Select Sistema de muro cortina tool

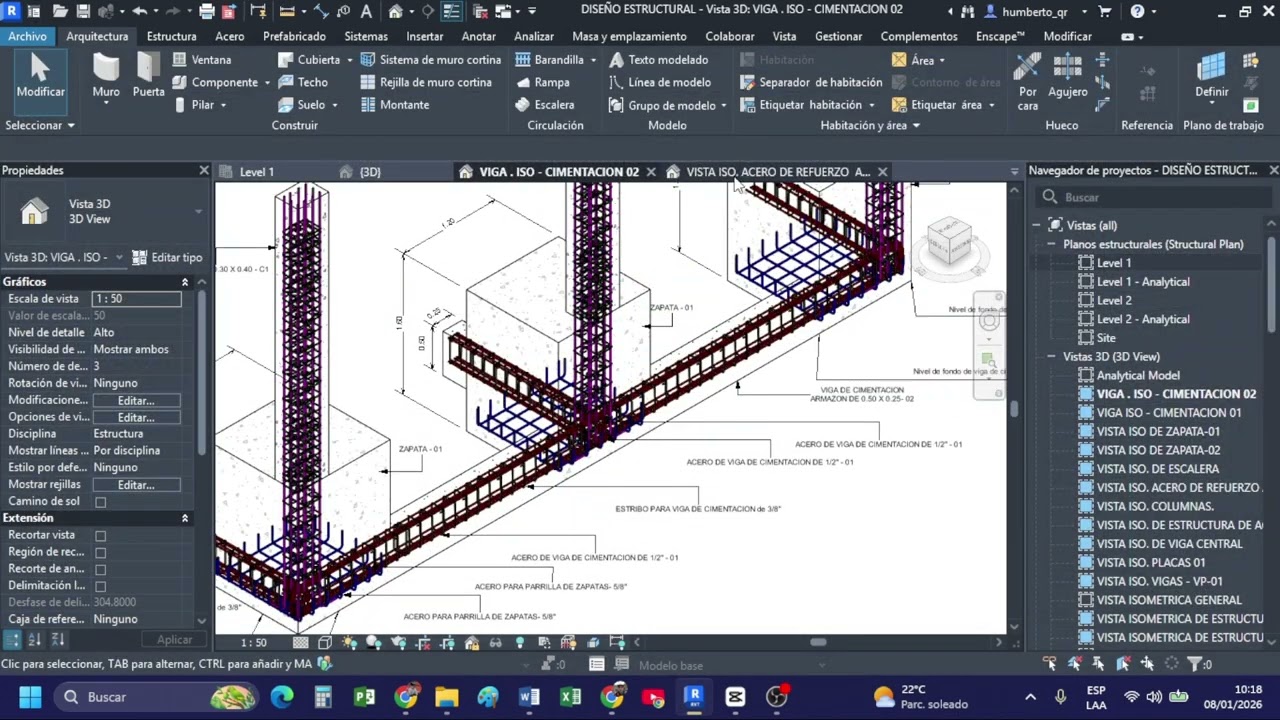tap(430, 60)
